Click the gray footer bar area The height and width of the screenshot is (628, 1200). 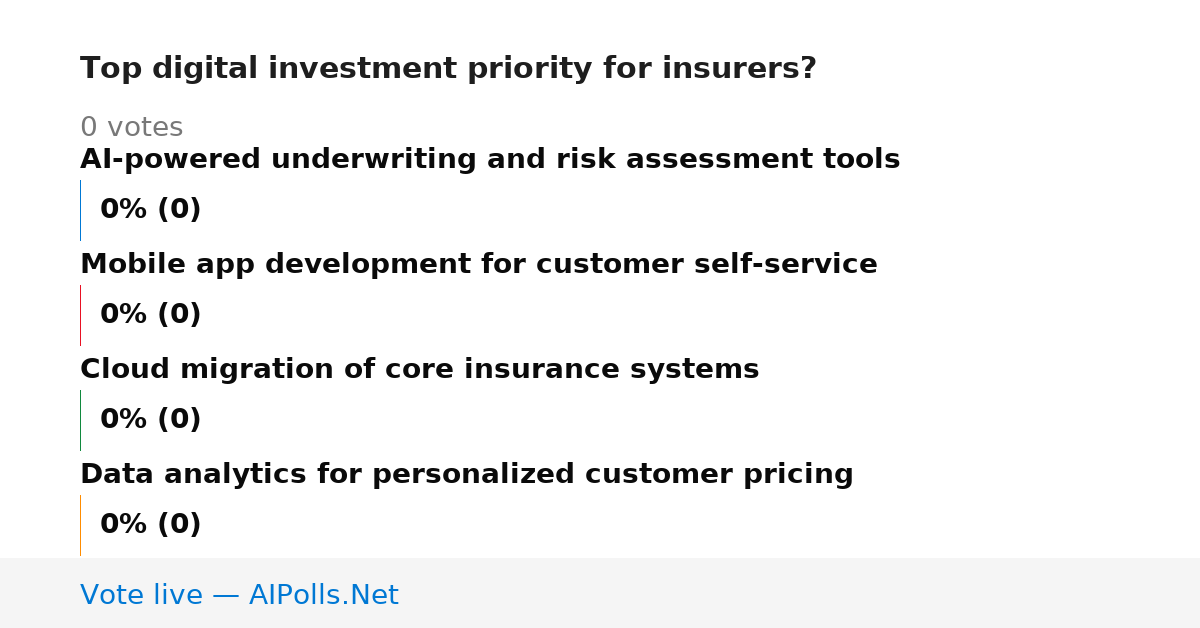point(600,593)
